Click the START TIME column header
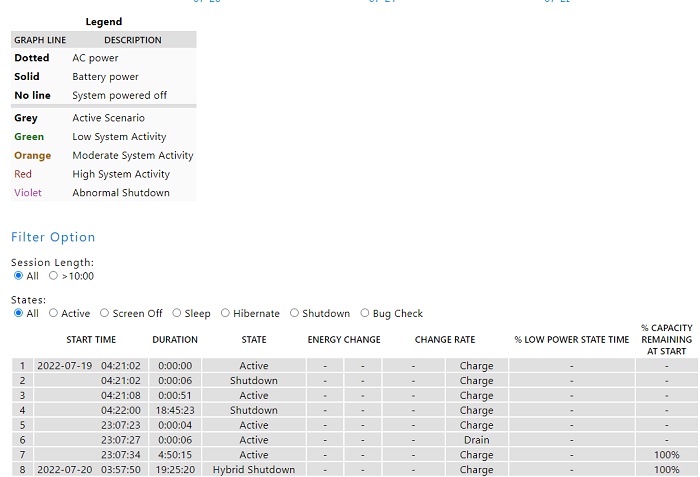The width and height of the screenshot is (700, 477). (x=91, y=339)
